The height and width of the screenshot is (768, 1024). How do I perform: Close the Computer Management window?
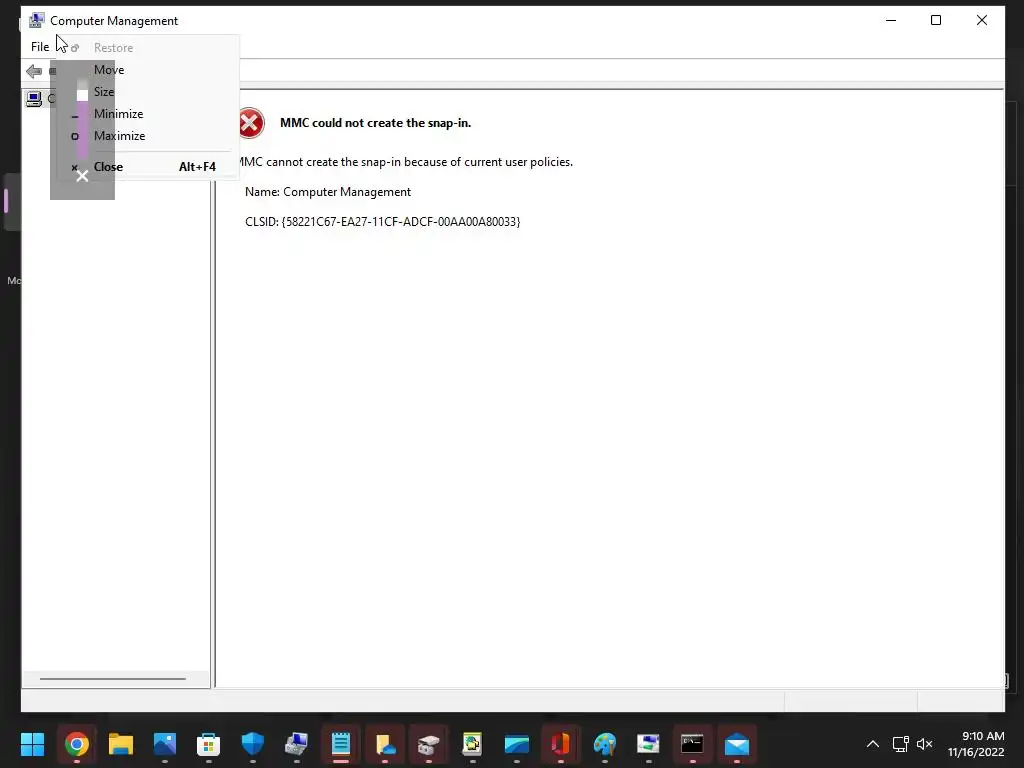(982, 20)
